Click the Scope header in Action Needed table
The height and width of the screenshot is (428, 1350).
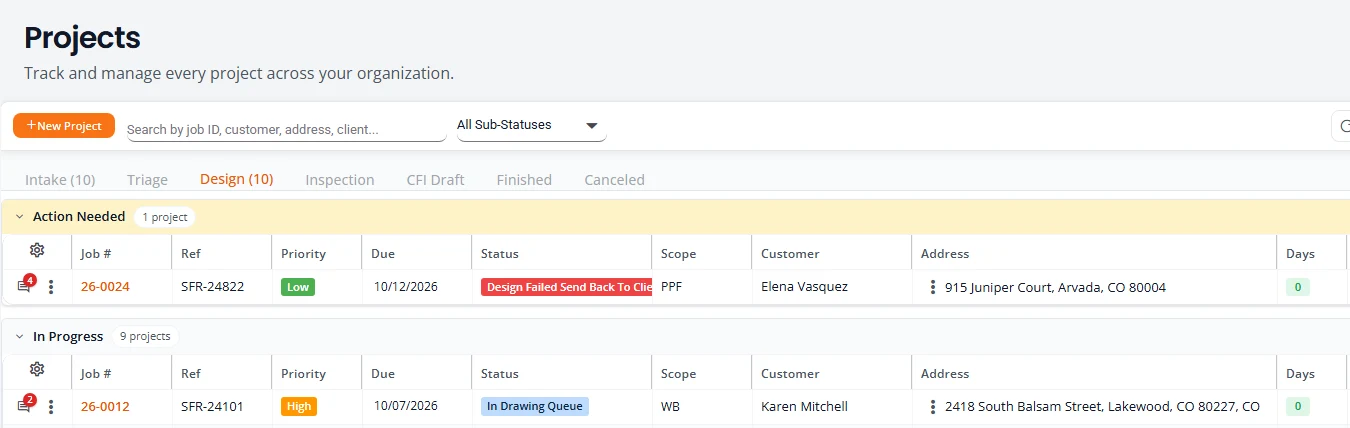(678, 254)
